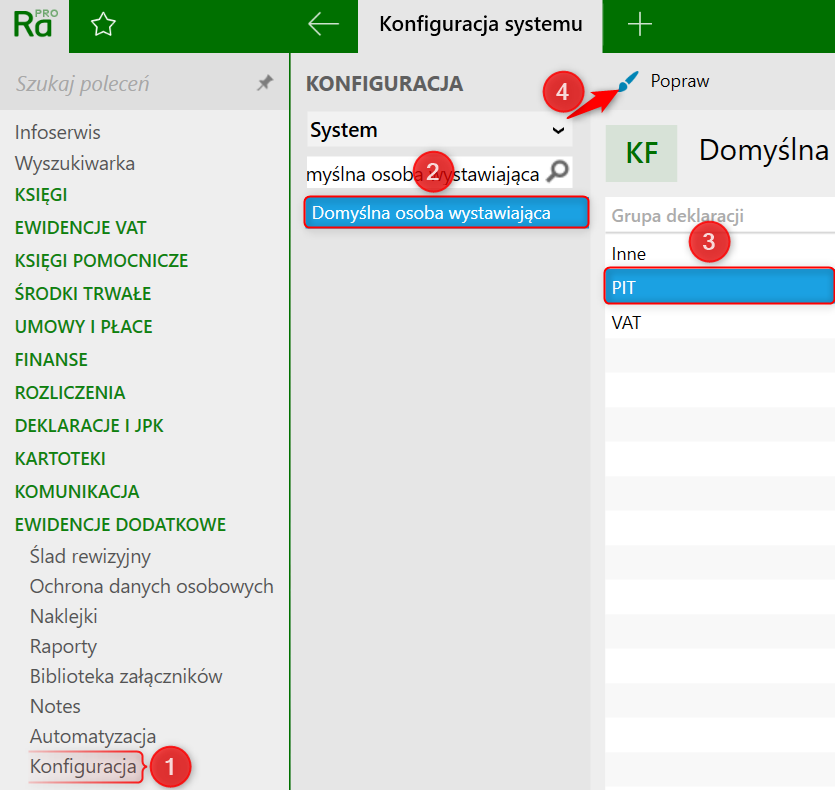Open Konfiguracja in the sidebar
The width and height of the screenshot is (835, 790).
tap(84, 767)
